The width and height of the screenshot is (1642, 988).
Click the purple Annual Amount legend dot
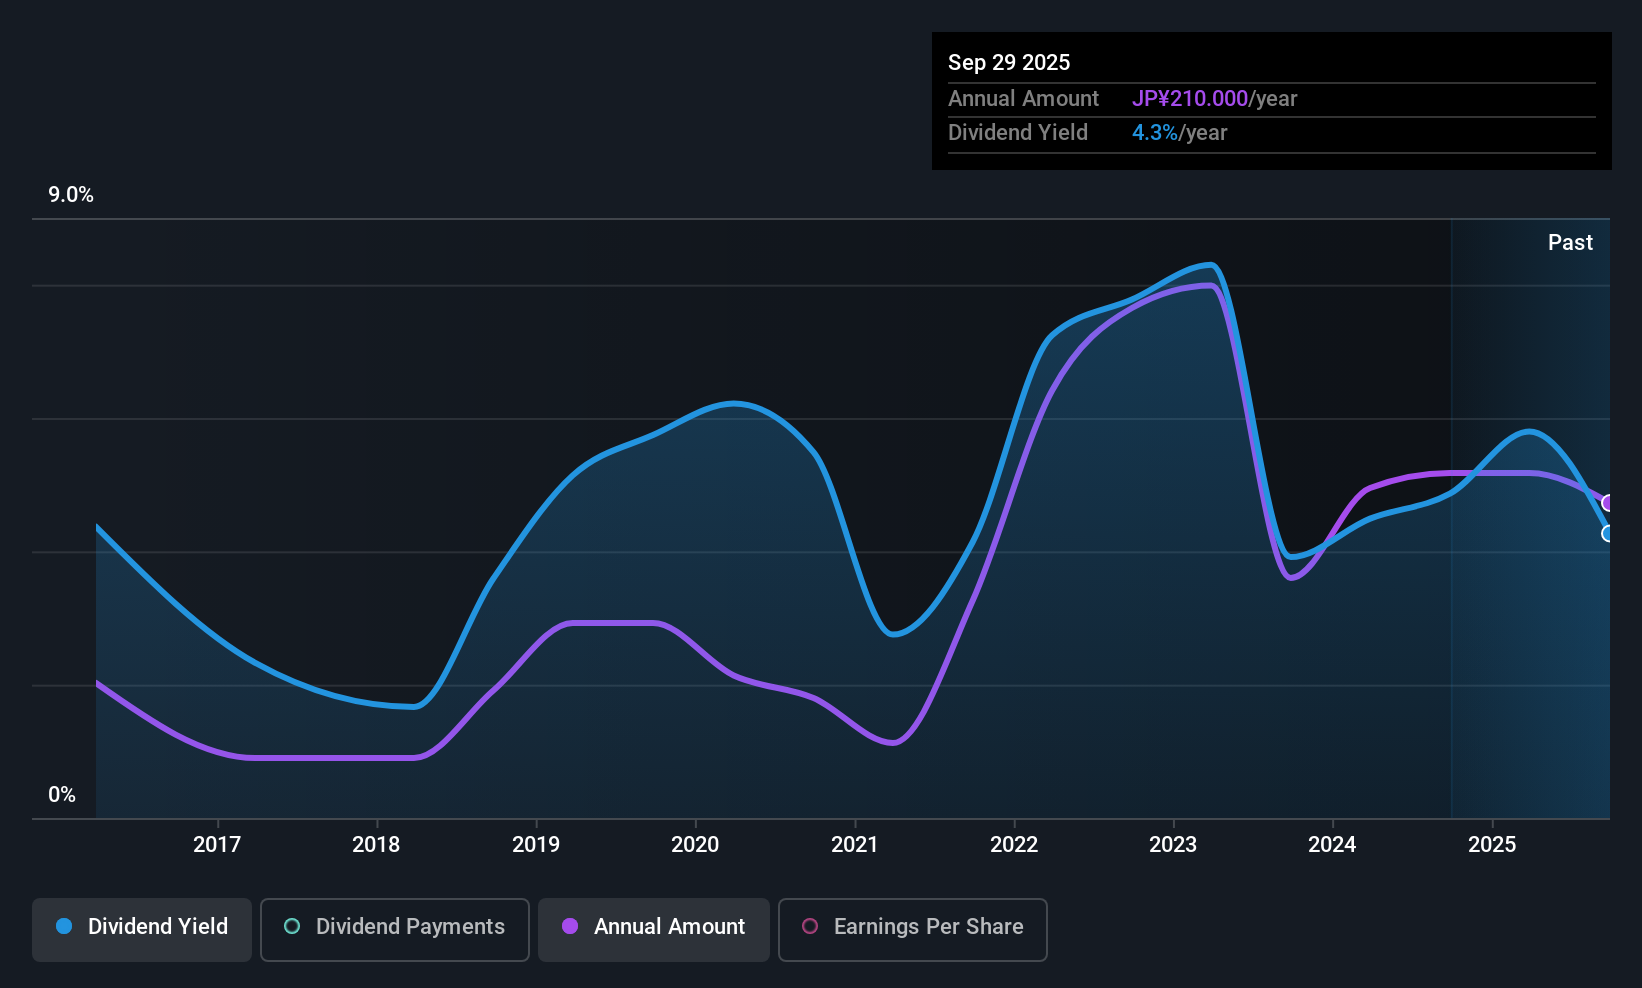coord(570,927)
